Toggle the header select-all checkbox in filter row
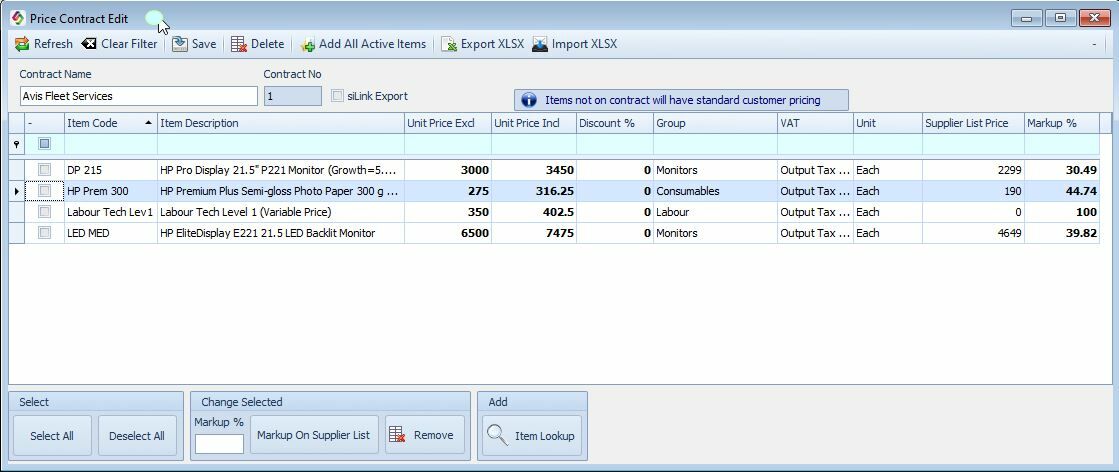Screen dimensions: 1119x472 coord(44,144)
